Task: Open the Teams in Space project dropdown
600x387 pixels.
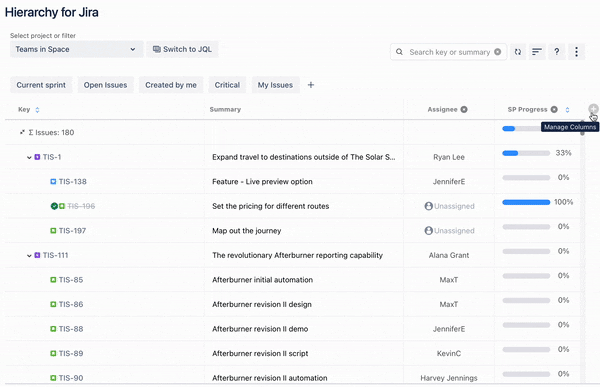Action: [x=77, y=49]
